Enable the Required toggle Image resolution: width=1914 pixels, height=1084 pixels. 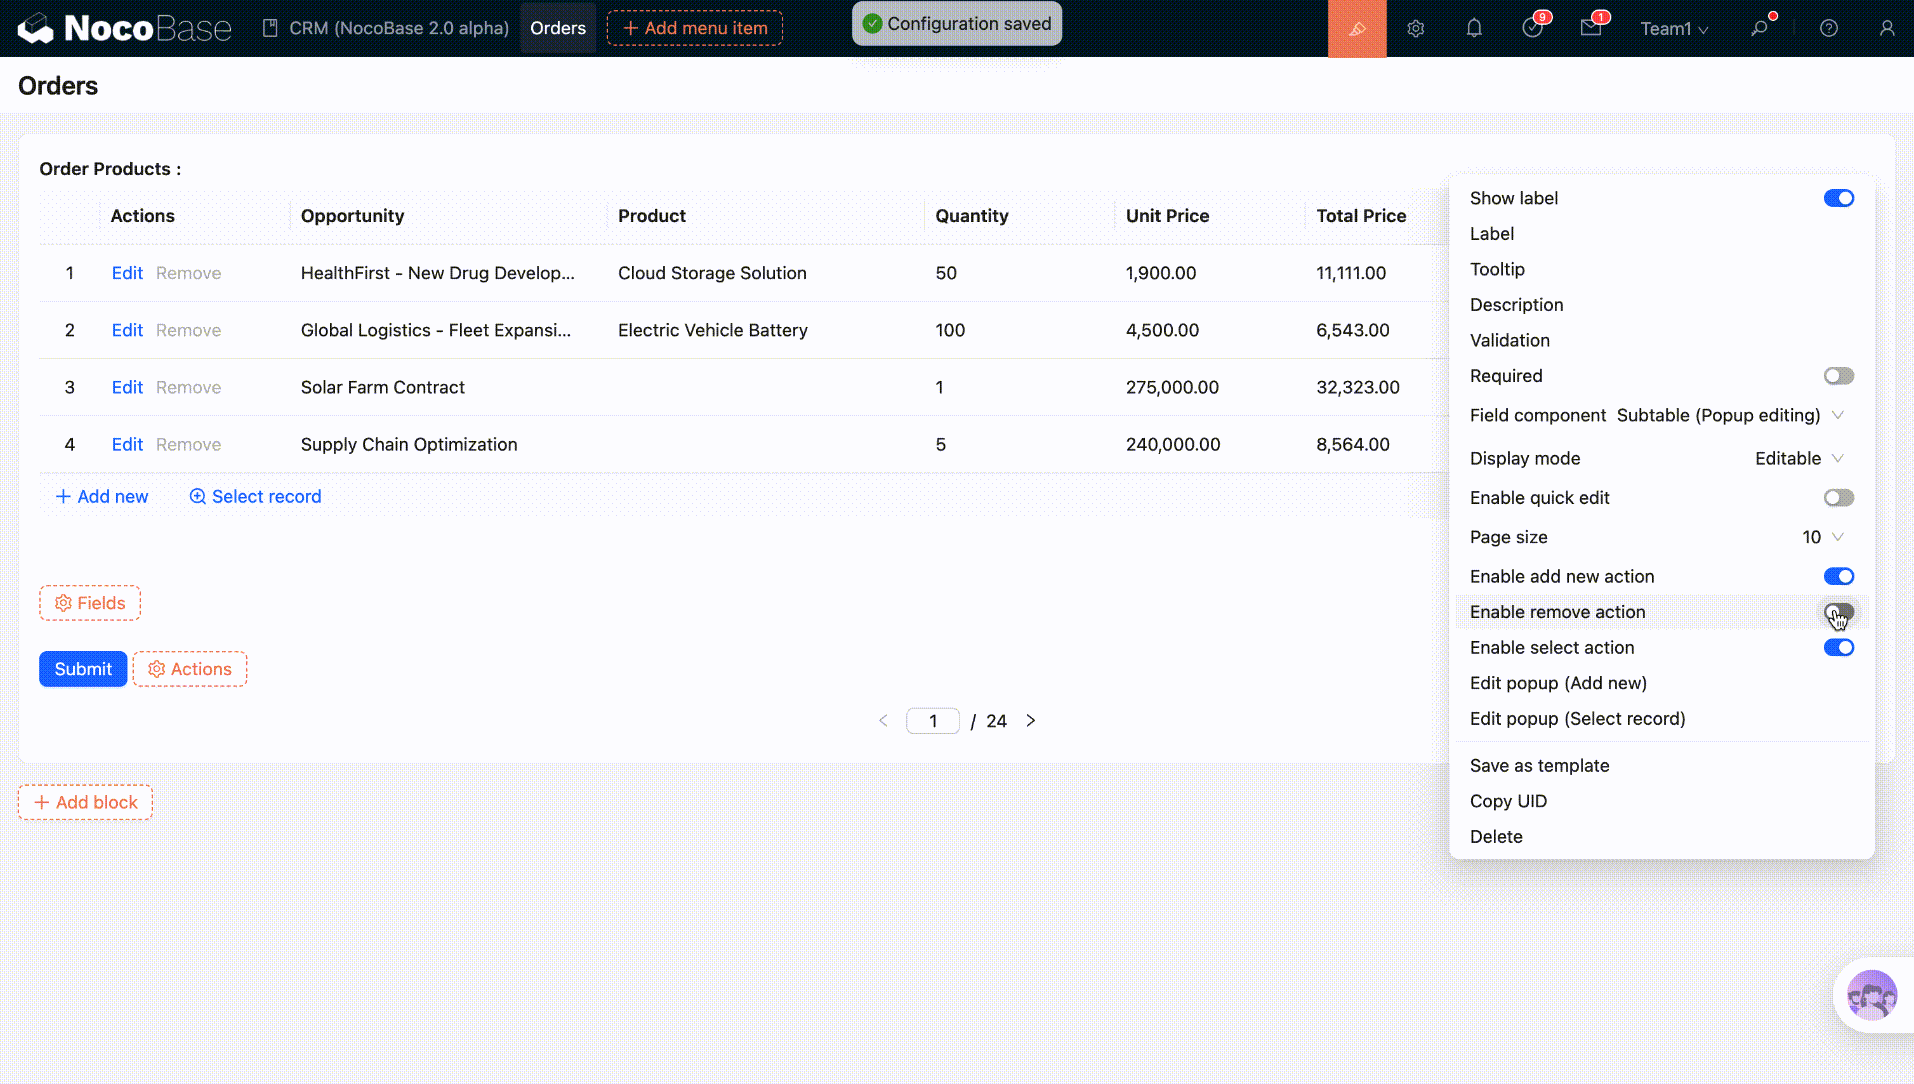(x=1838, y=376)
